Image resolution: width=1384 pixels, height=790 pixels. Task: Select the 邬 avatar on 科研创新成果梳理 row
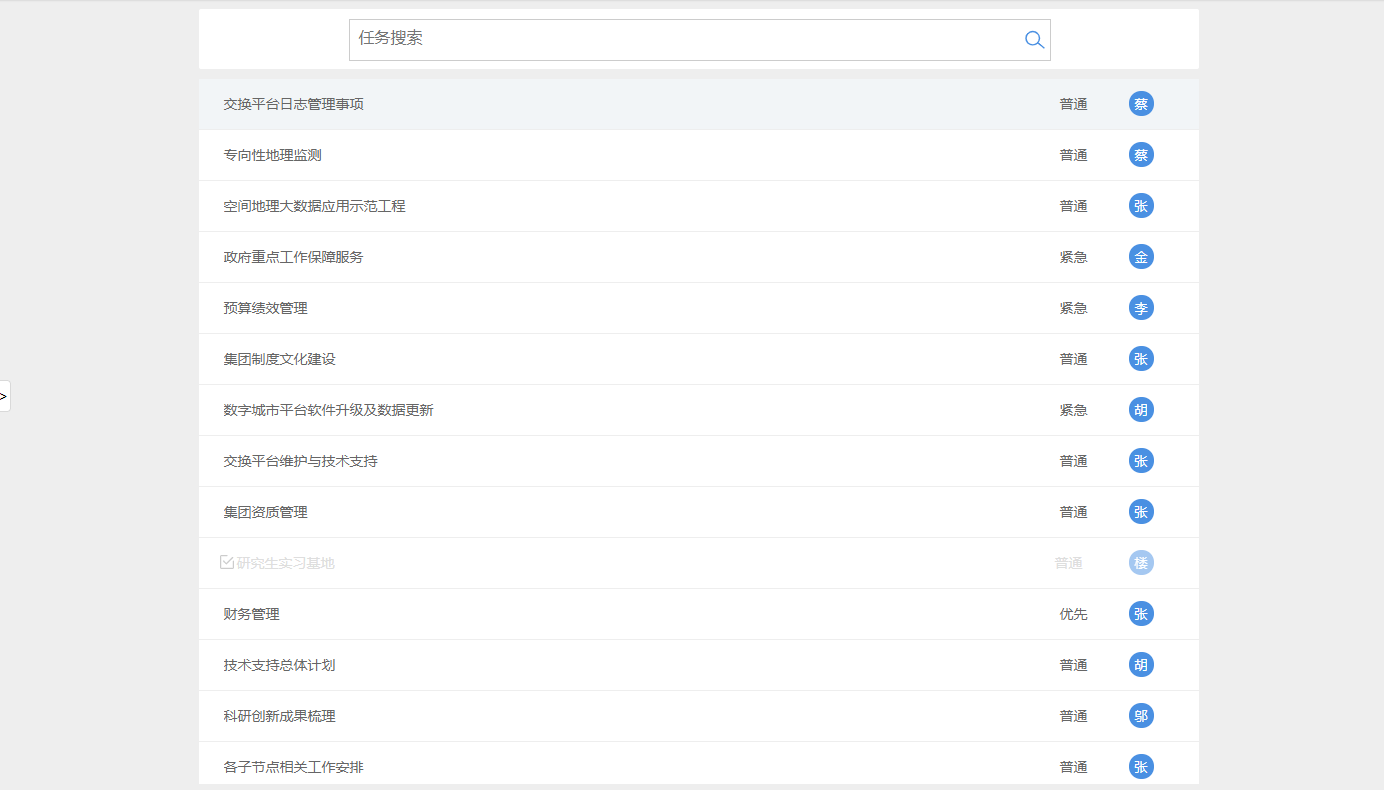coord(1141,716)
